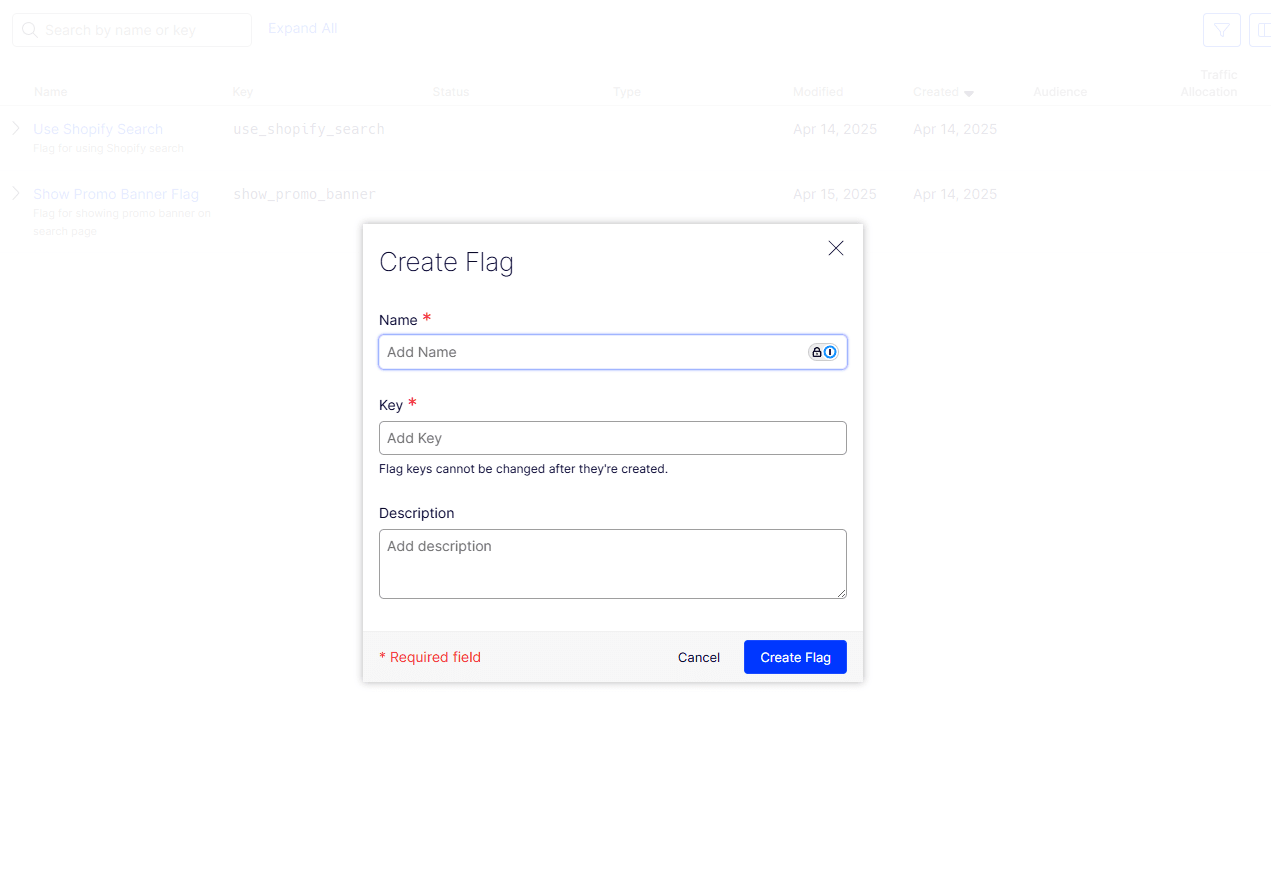Cancel the flag creation

click(x=698, y=657)
